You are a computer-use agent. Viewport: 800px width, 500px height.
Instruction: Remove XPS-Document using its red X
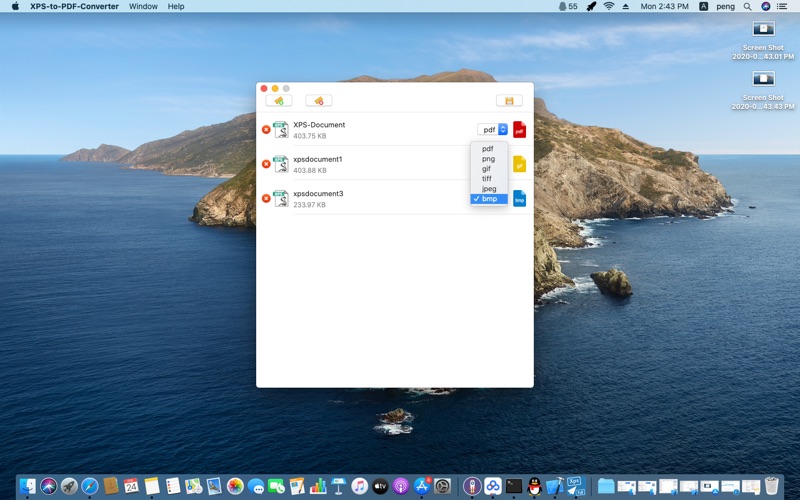tap(266, 130)
